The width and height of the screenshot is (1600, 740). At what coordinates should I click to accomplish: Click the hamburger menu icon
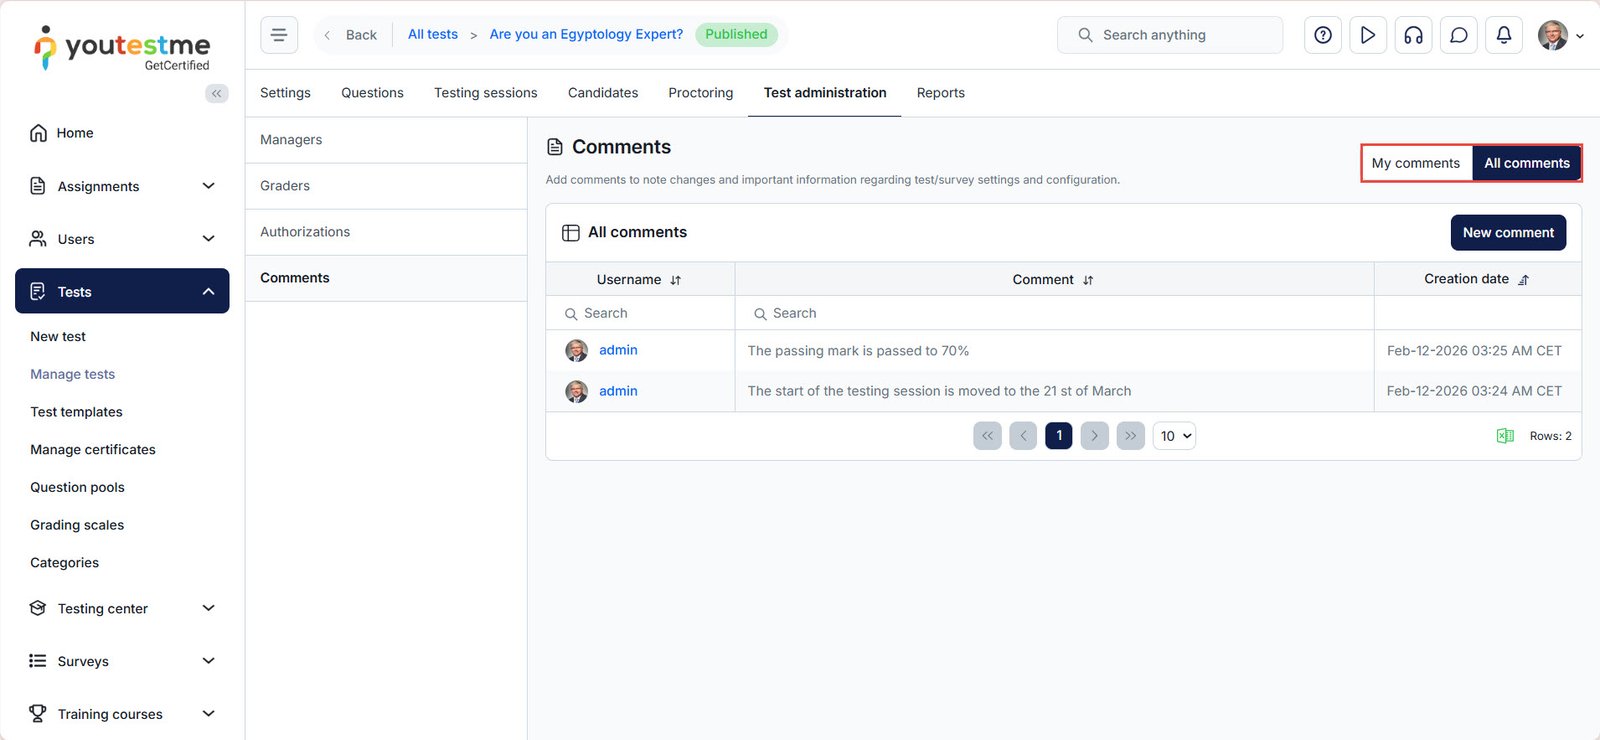tap(279, 35)
